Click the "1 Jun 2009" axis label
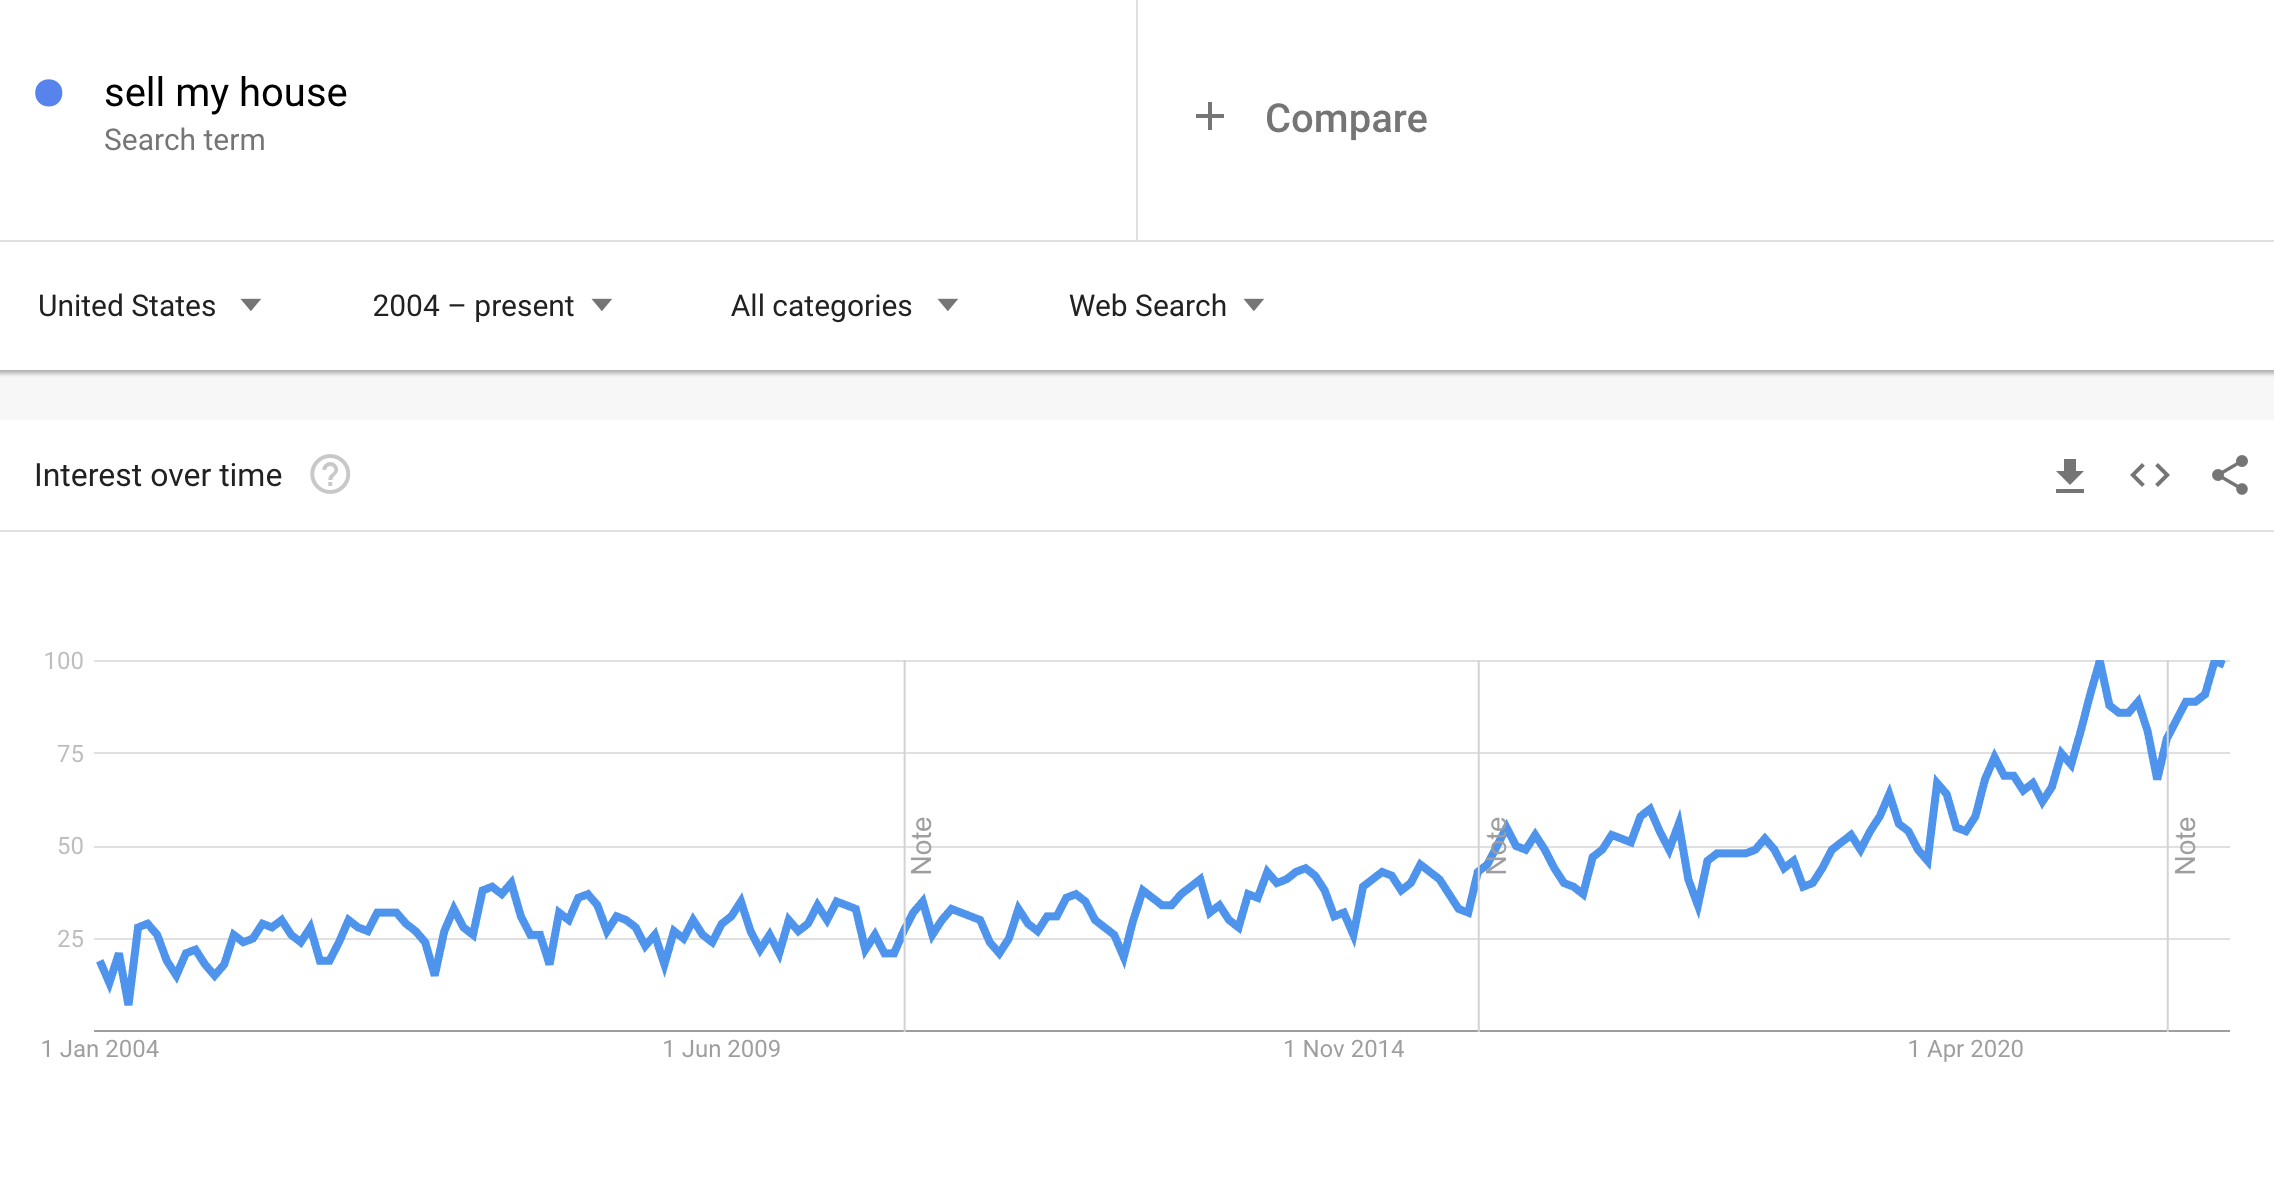Screen dimensions: 2274x1190 click(x=721, y=1049)
